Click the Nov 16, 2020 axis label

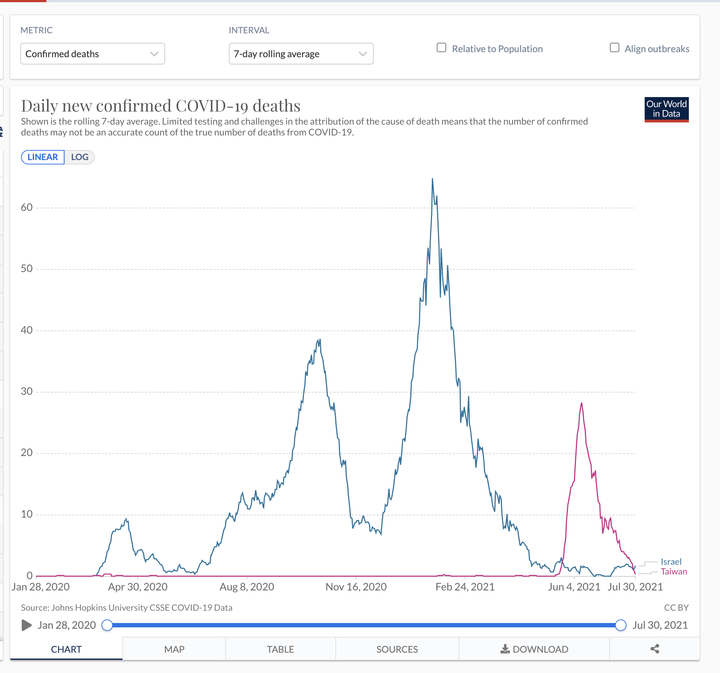pyautogui.click(x=356, y=587)
